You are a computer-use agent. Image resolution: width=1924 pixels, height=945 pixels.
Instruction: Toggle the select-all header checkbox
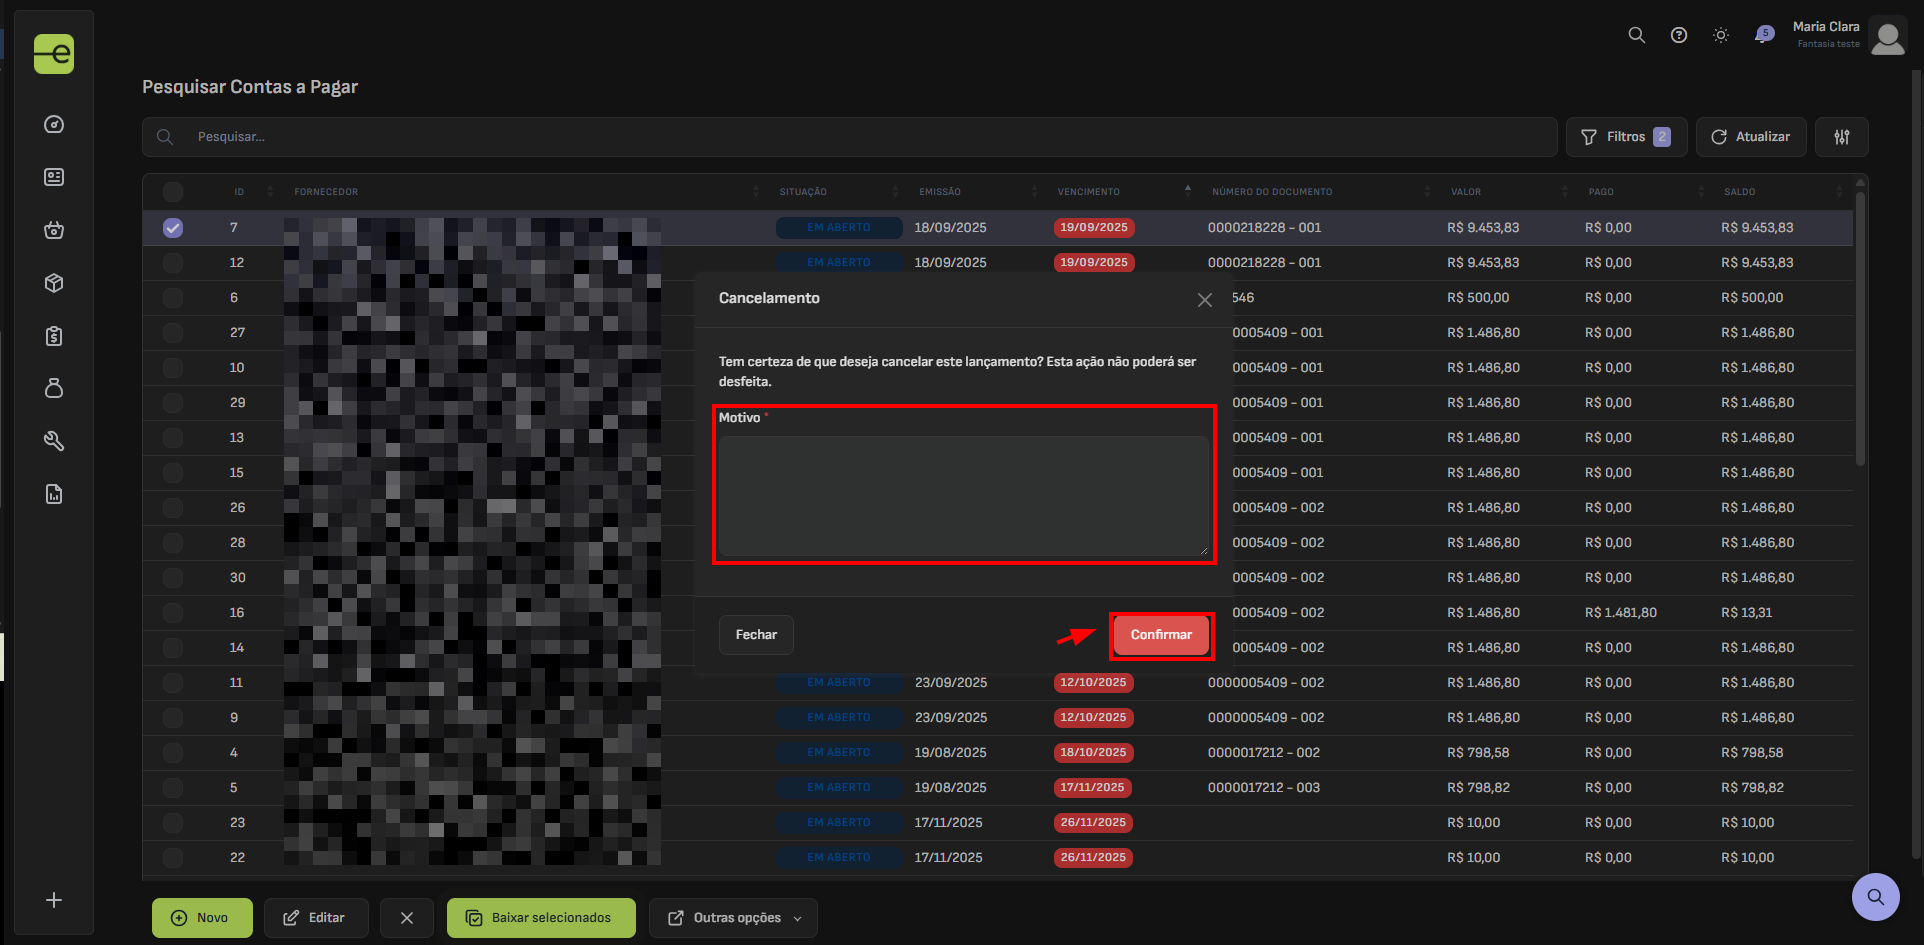173,192
